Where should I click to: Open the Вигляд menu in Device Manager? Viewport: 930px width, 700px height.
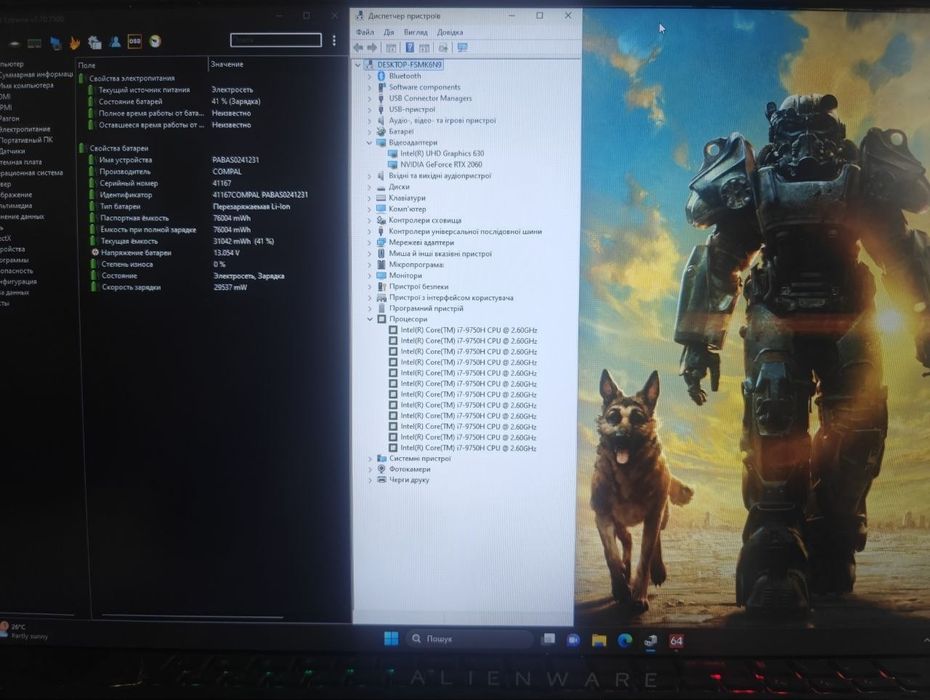[415, 32]
